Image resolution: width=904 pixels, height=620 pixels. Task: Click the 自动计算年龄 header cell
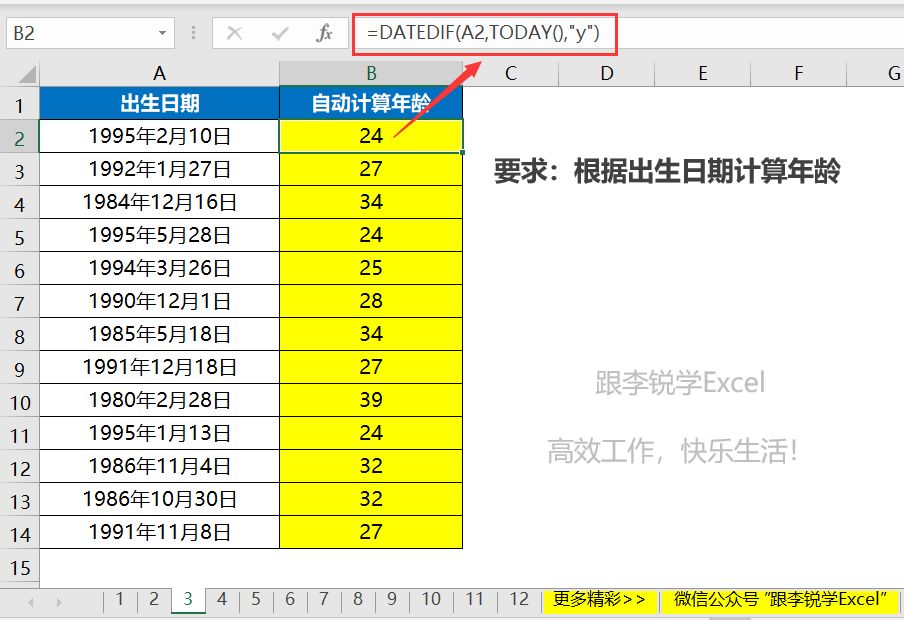[x=371, y=103]
